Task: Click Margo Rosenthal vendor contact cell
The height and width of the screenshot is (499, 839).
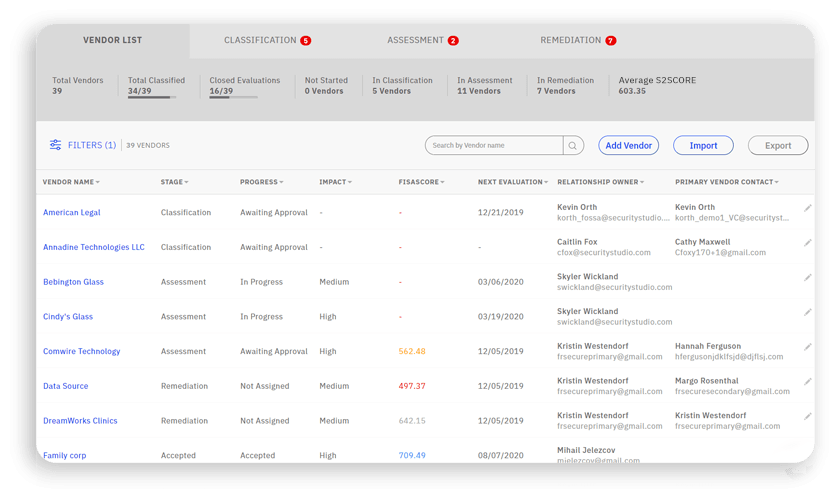Action: 732,386
